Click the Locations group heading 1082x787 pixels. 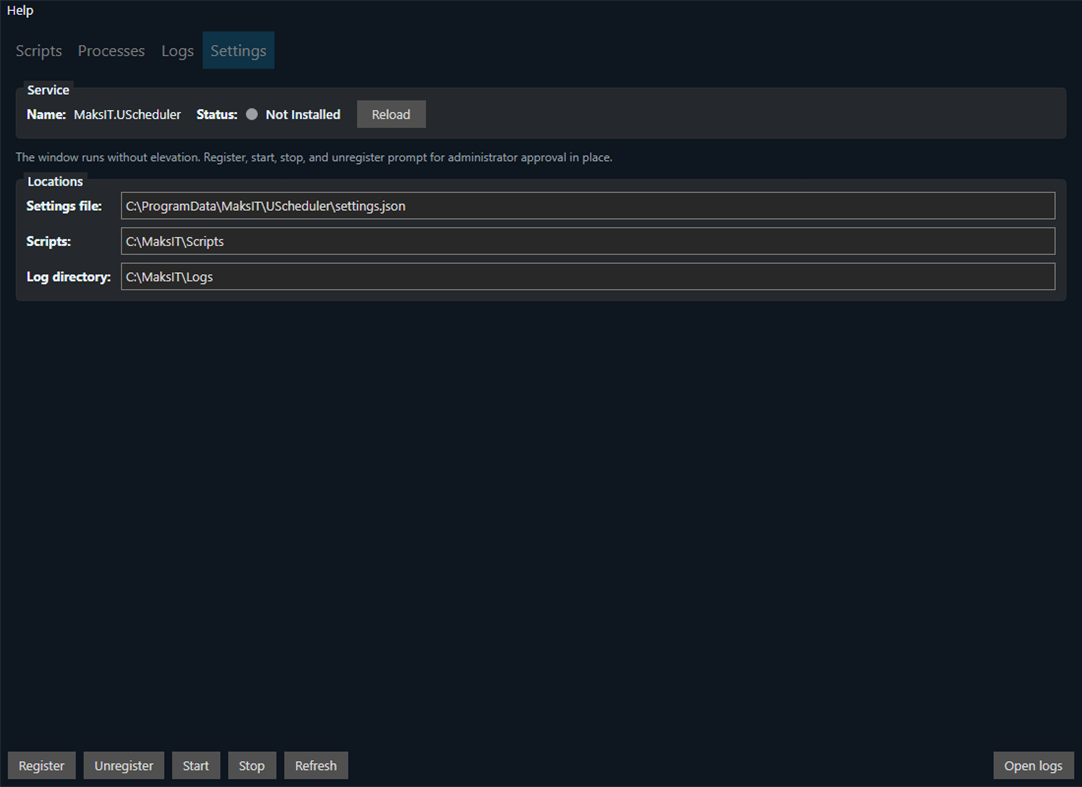coord(55,182)
